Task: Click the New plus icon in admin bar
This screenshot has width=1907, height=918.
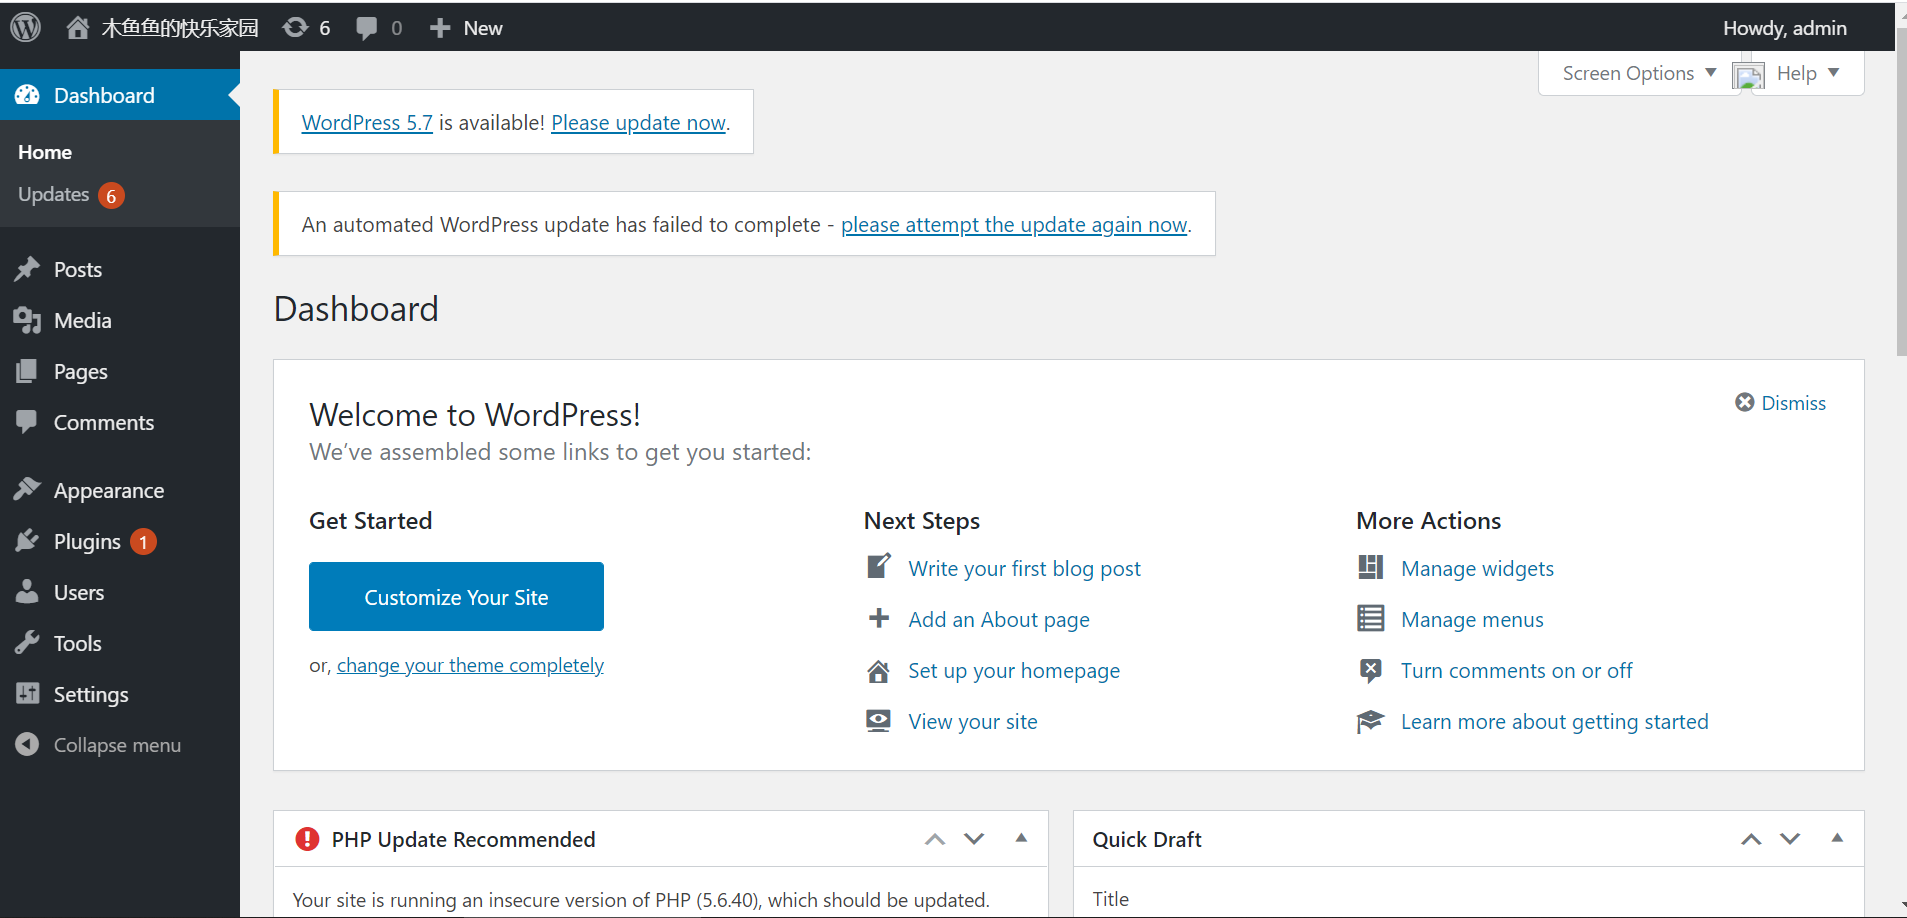Action: [x=440, y=27]
